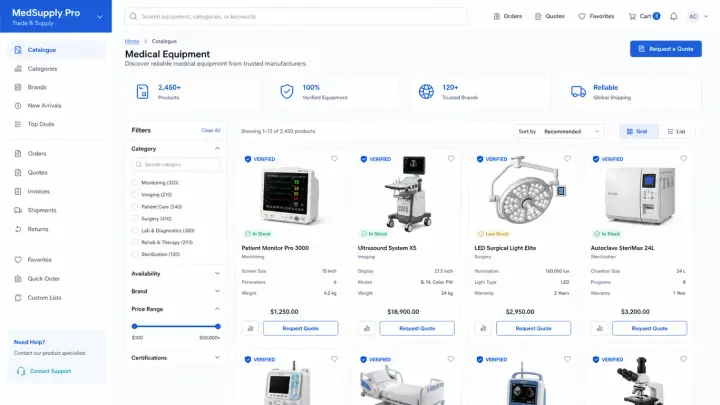Click Clear All filters link
This screenshot has height=405, width=720.
pyautogui.click(x=211, y=130)
